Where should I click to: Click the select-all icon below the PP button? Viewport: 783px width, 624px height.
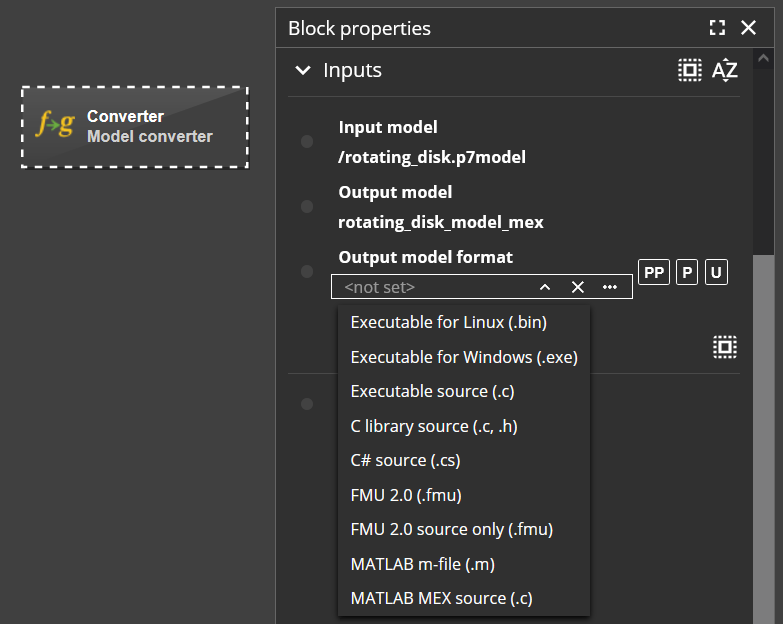point(725,347)
